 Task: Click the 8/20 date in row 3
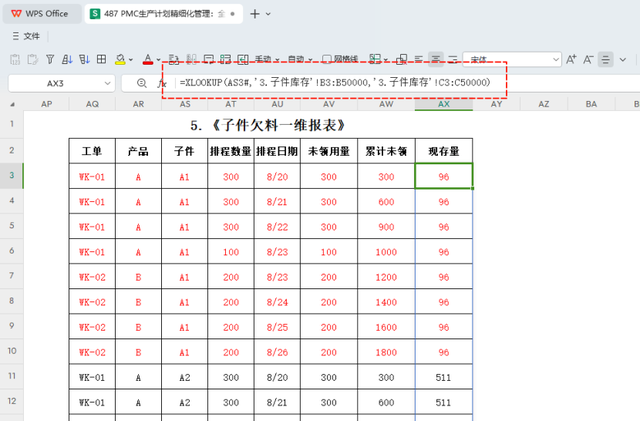point(277,177)
